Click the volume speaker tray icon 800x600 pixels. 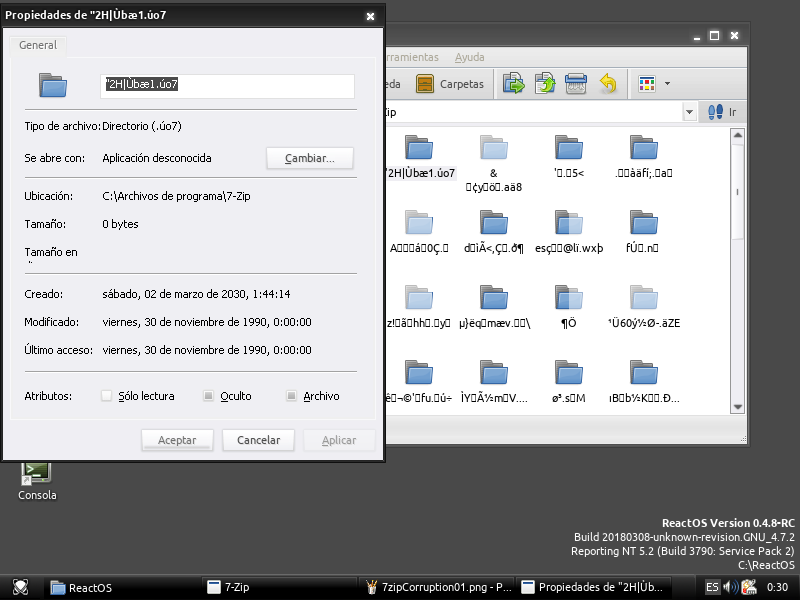(x=729, y=587)
